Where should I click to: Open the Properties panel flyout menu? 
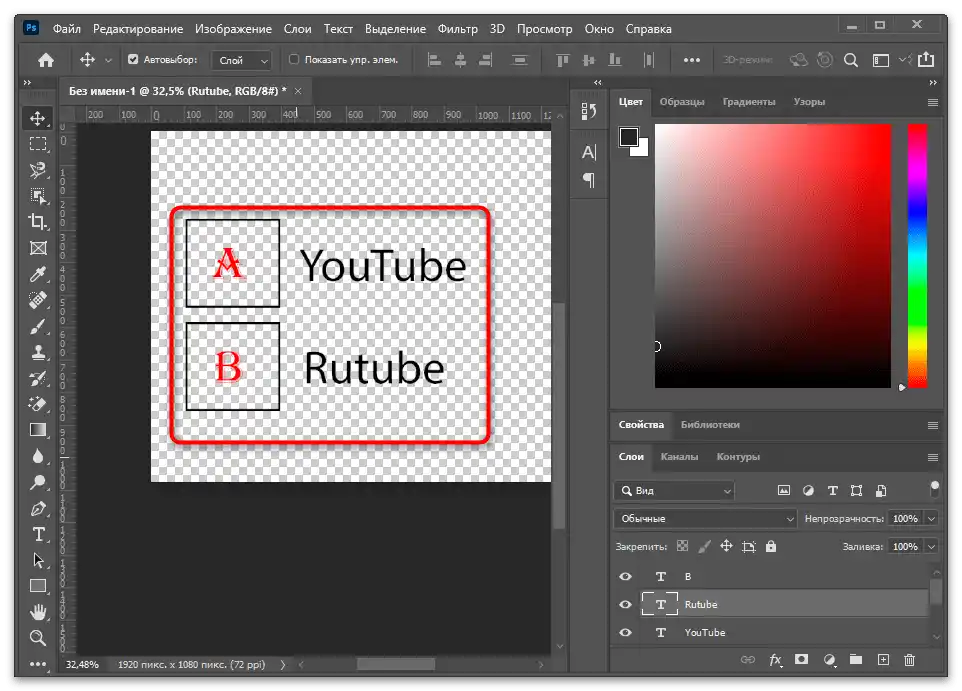(933, 425)
